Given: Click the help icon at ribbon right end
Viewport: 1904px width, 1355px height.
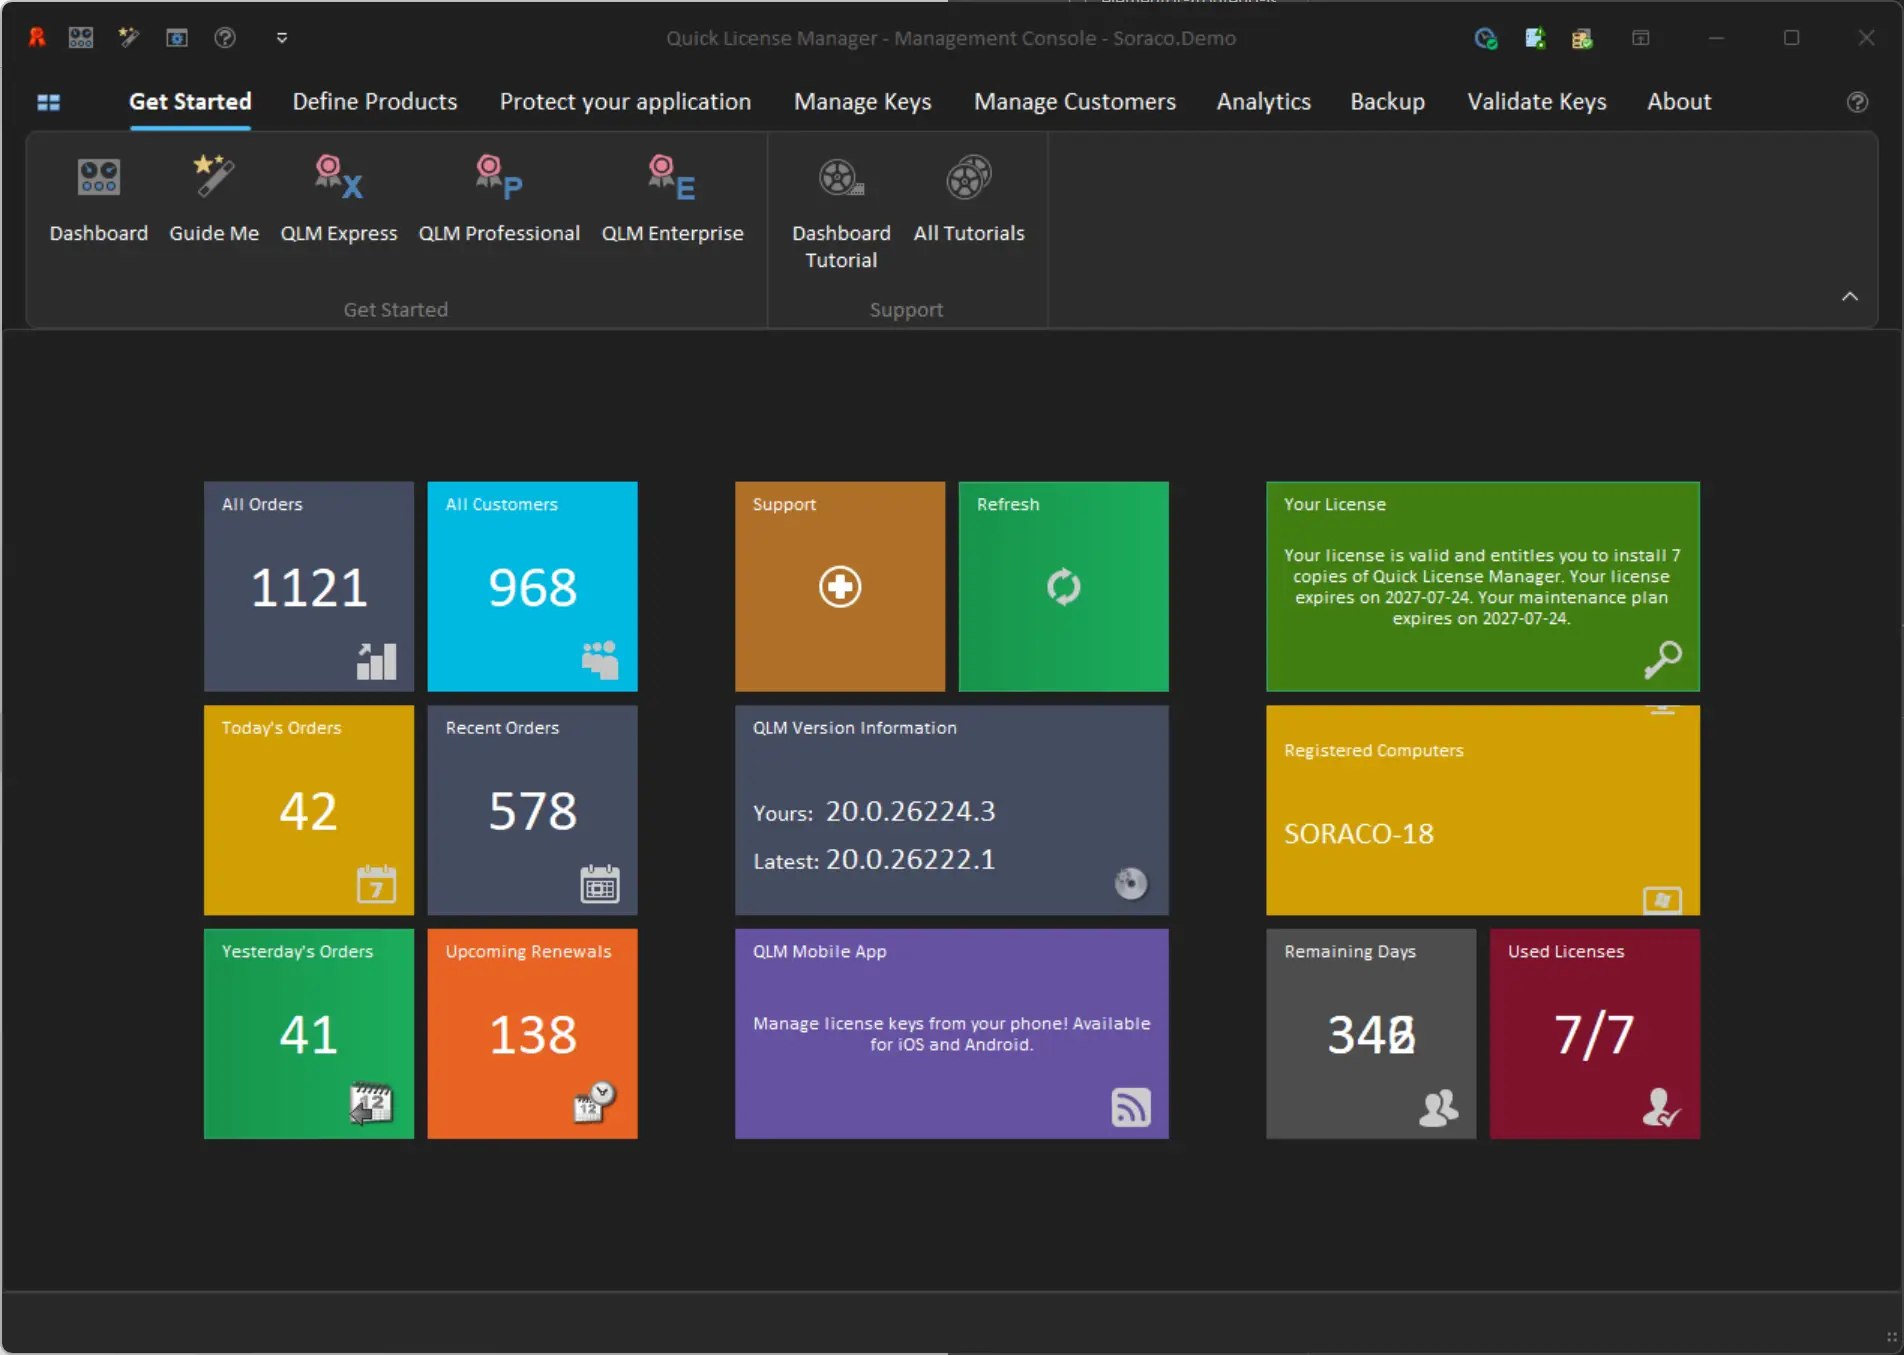Looking at the screenshot, I should point(1857,102).
